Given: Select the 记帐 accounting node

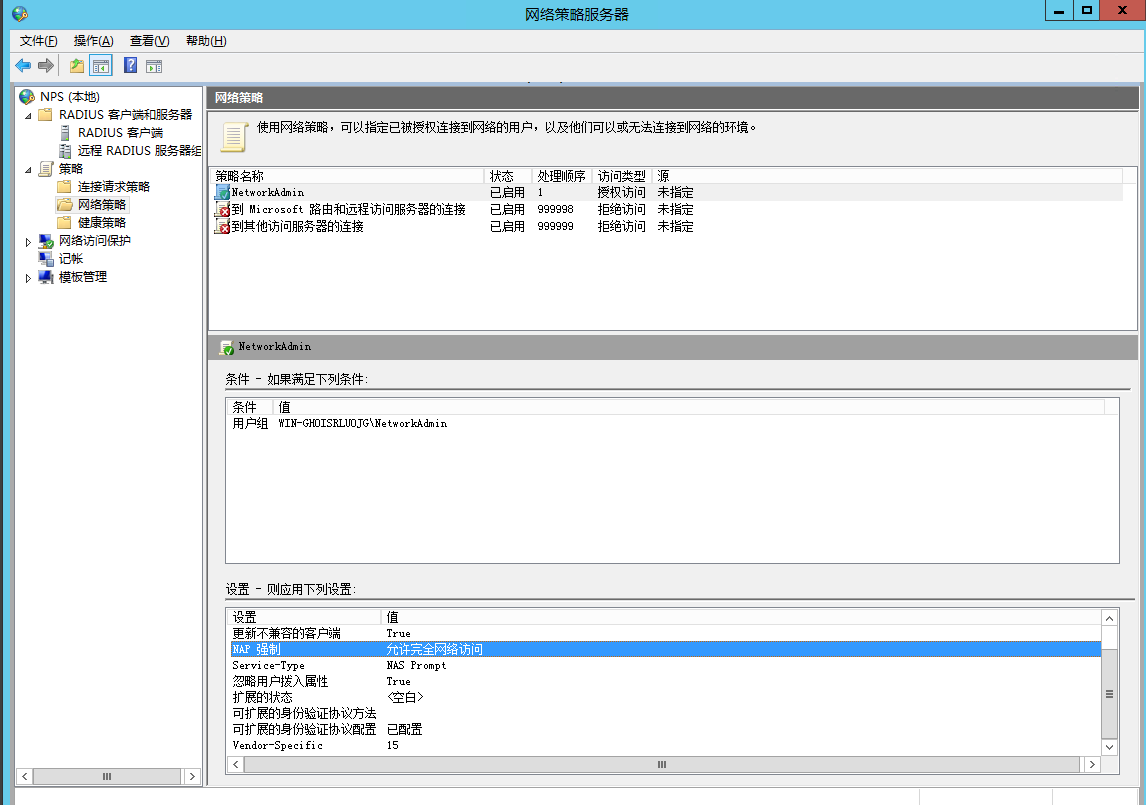Looking at the screenshot, I should (71, 259).
